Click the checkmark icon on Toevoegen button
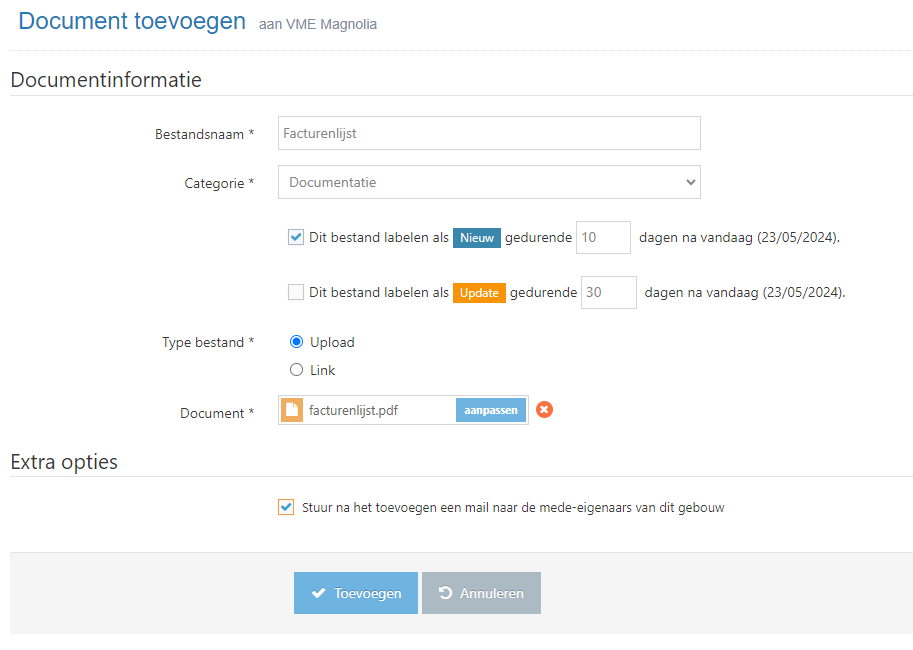913x650 pixels. click(319, 593)
